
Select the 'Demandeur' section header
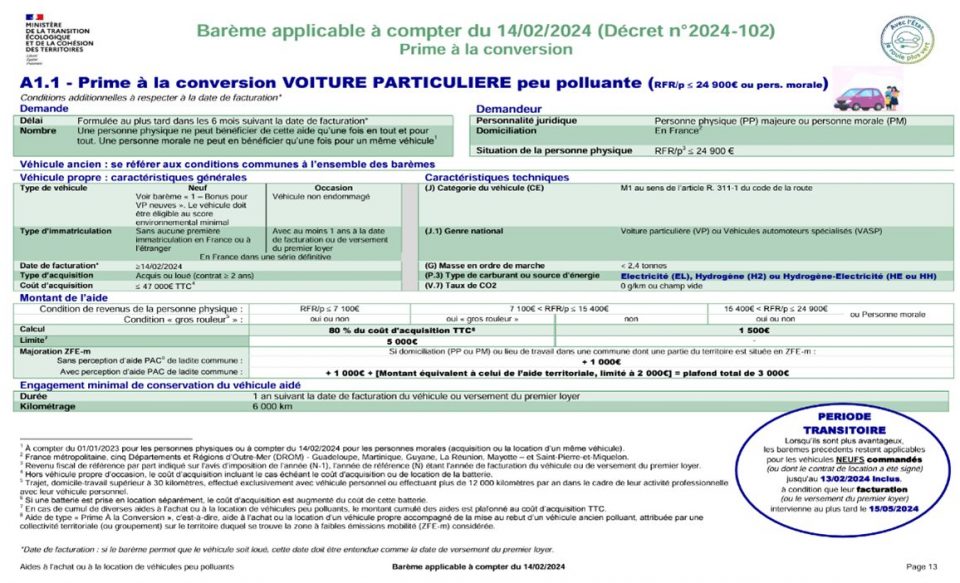509,108
